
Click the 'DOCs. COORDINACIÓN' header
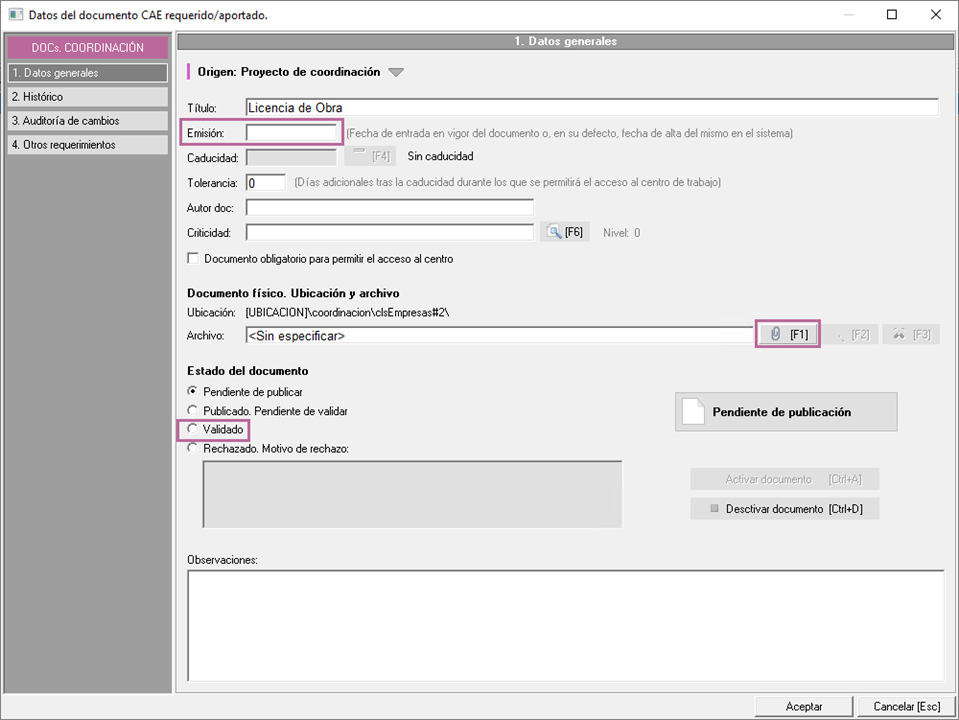(x=87, y=47)
